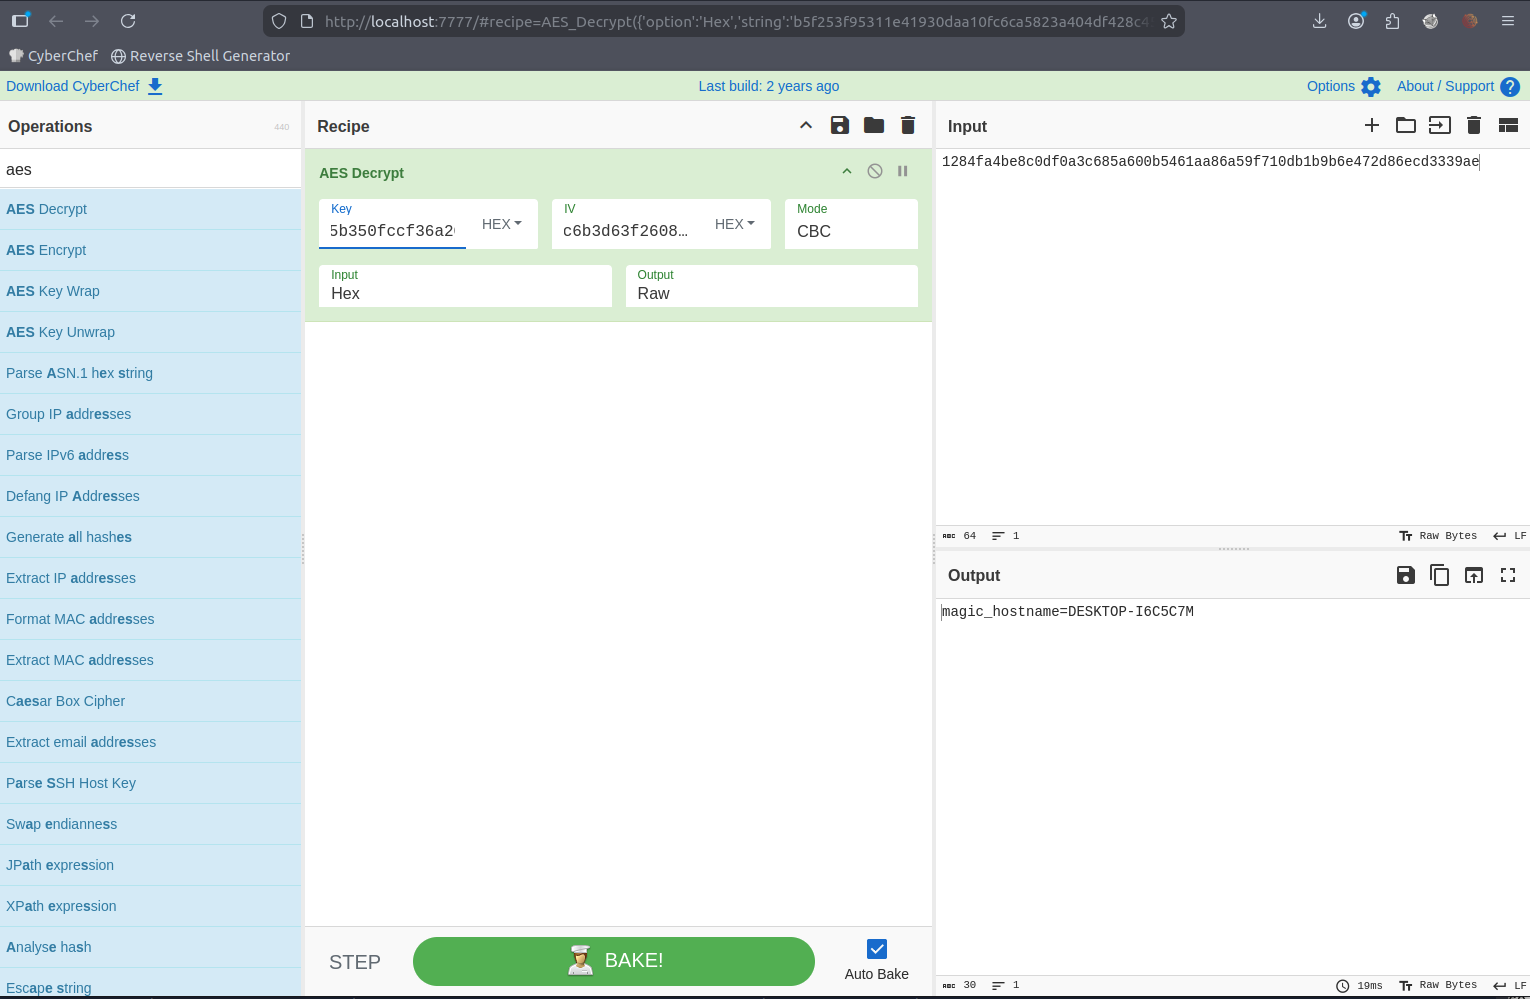The image size is (1530, 999).
Task: Focus the operations search box
Action: click(150, 169)
